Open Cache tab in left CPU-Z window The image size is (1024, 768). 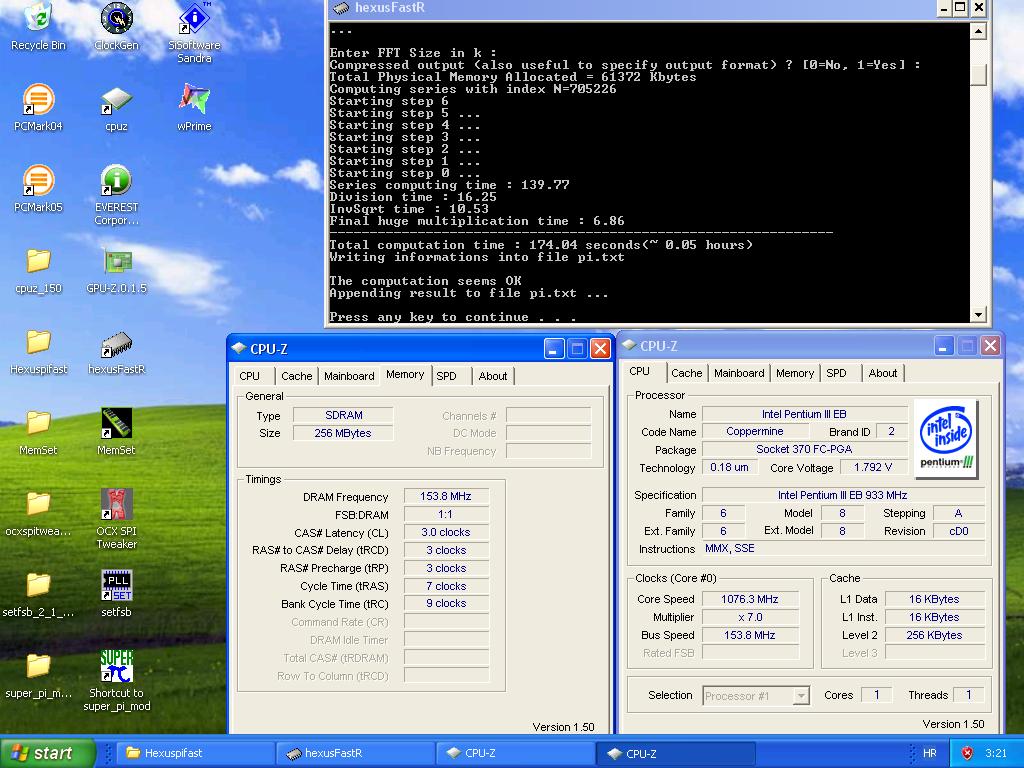pos(296,376)
